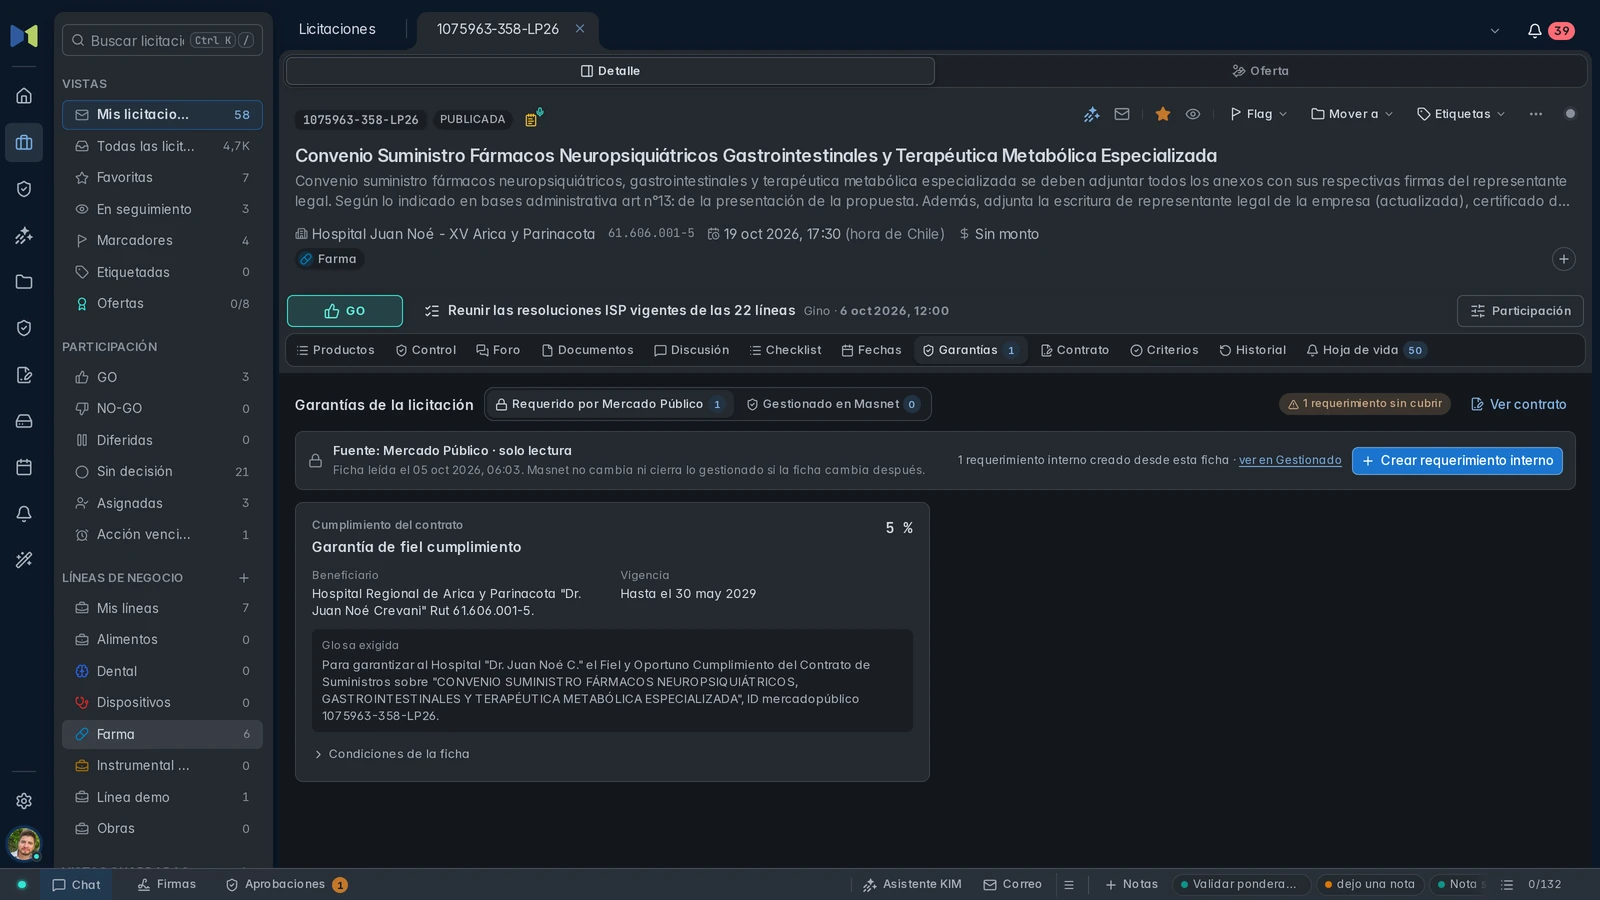
Task: Open the briefcase licitaciones rail icon
Action: coord(24,142)
